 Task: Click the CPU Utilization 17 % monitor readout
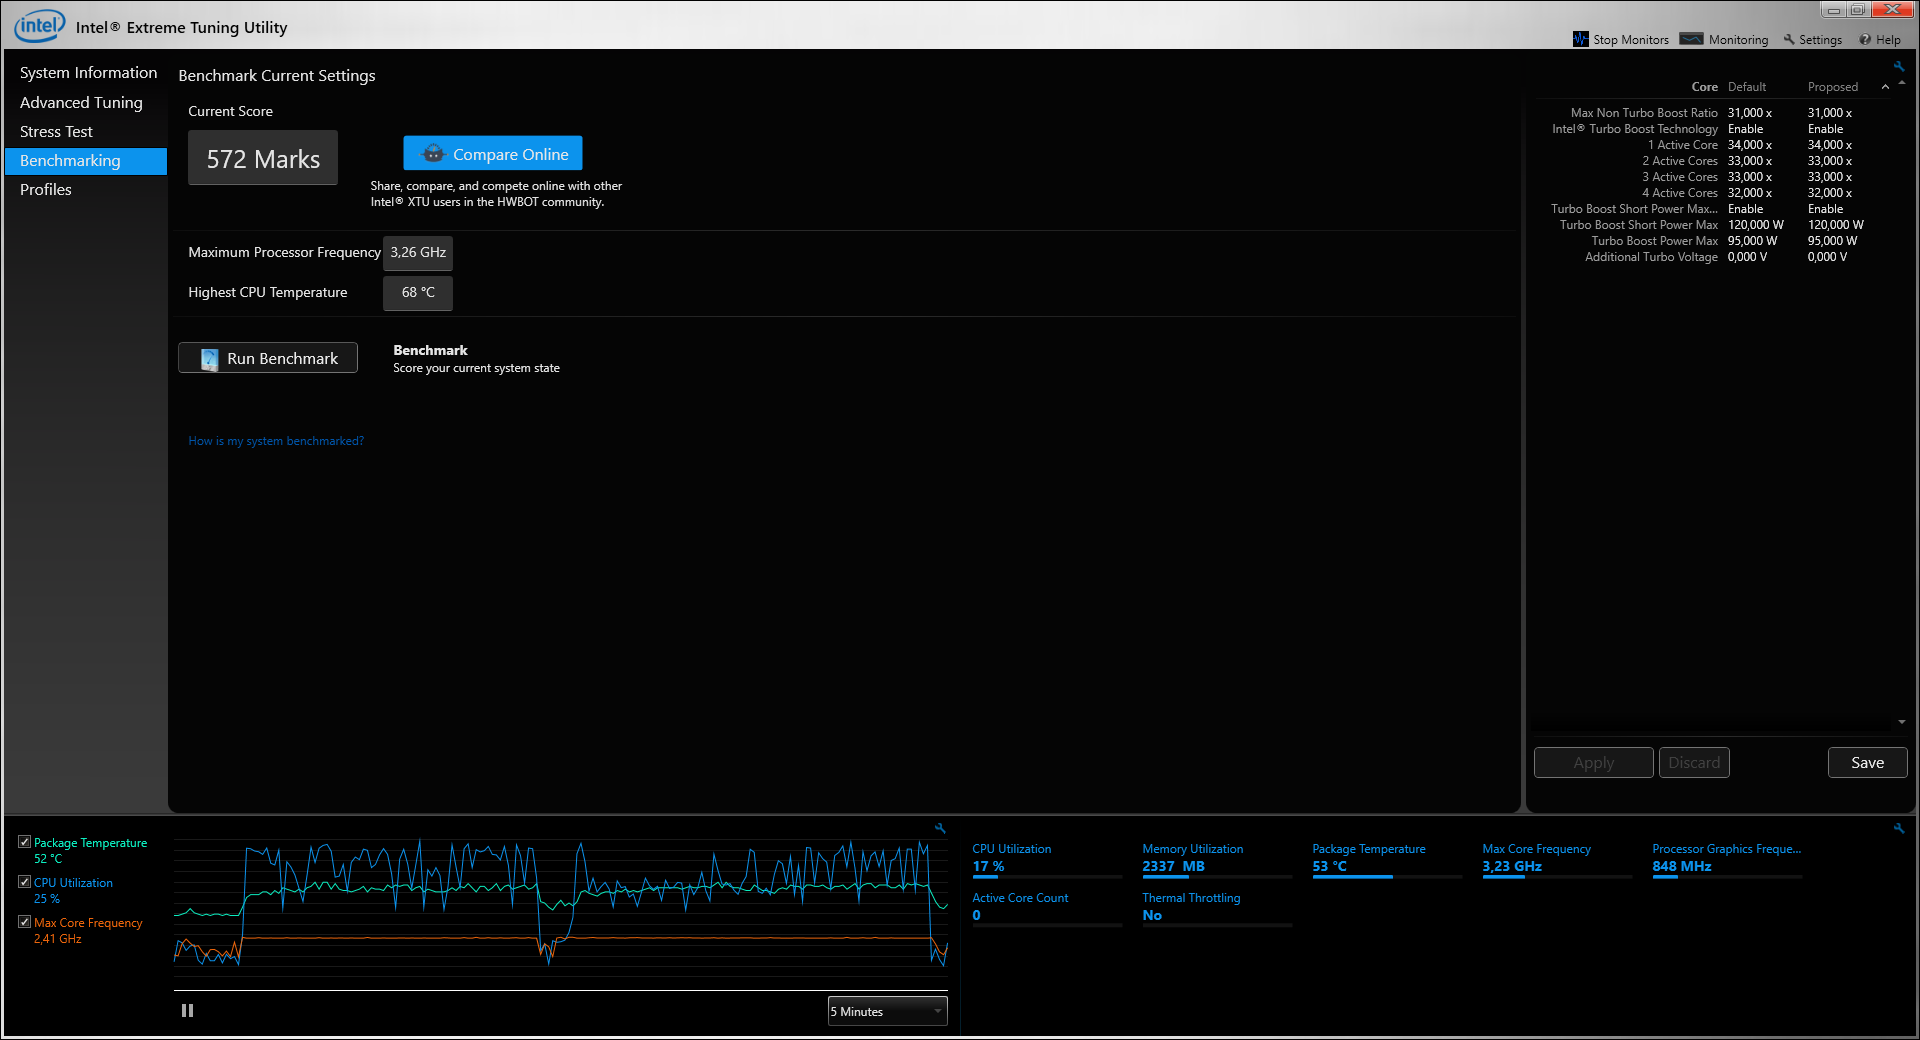(1046, 859)
